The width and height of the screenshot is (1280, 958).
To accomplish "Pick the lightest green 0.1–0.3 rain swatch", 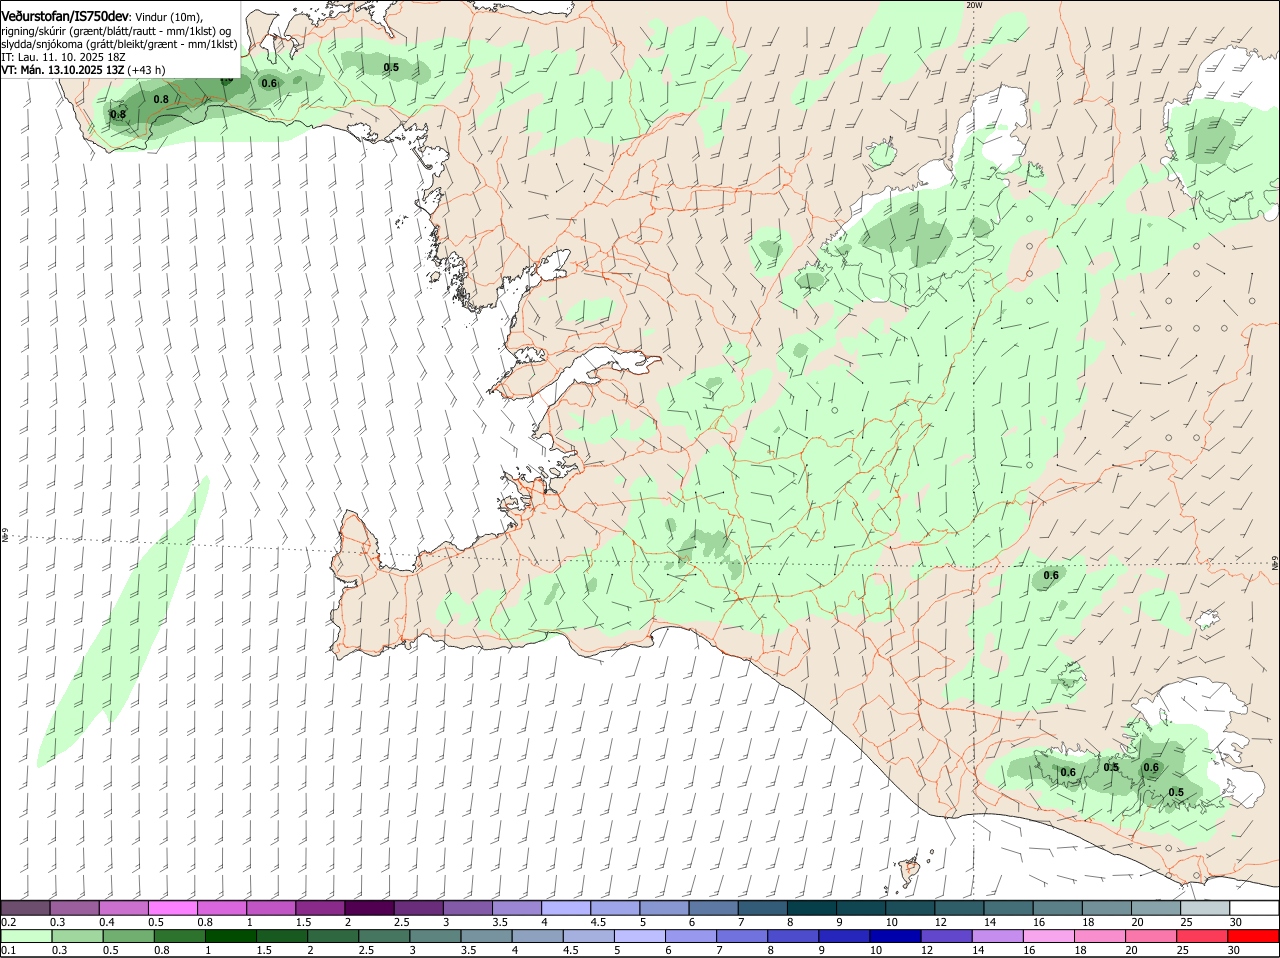I will tap(26, 936).
